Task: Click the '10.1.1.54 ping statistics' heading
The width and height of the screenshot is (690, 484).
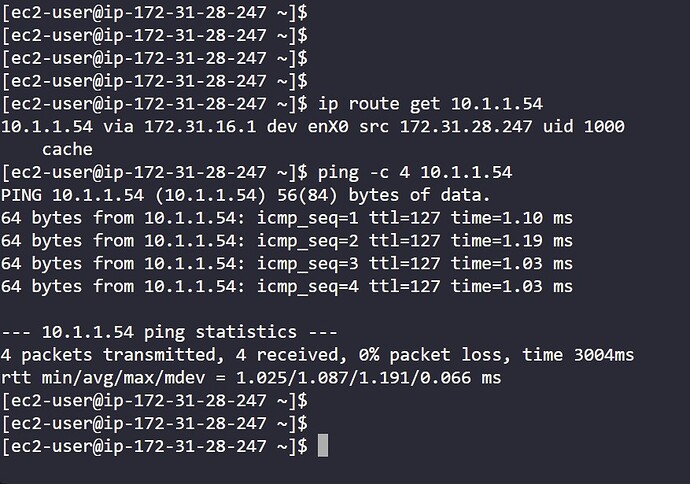Action: coord(169,332)
